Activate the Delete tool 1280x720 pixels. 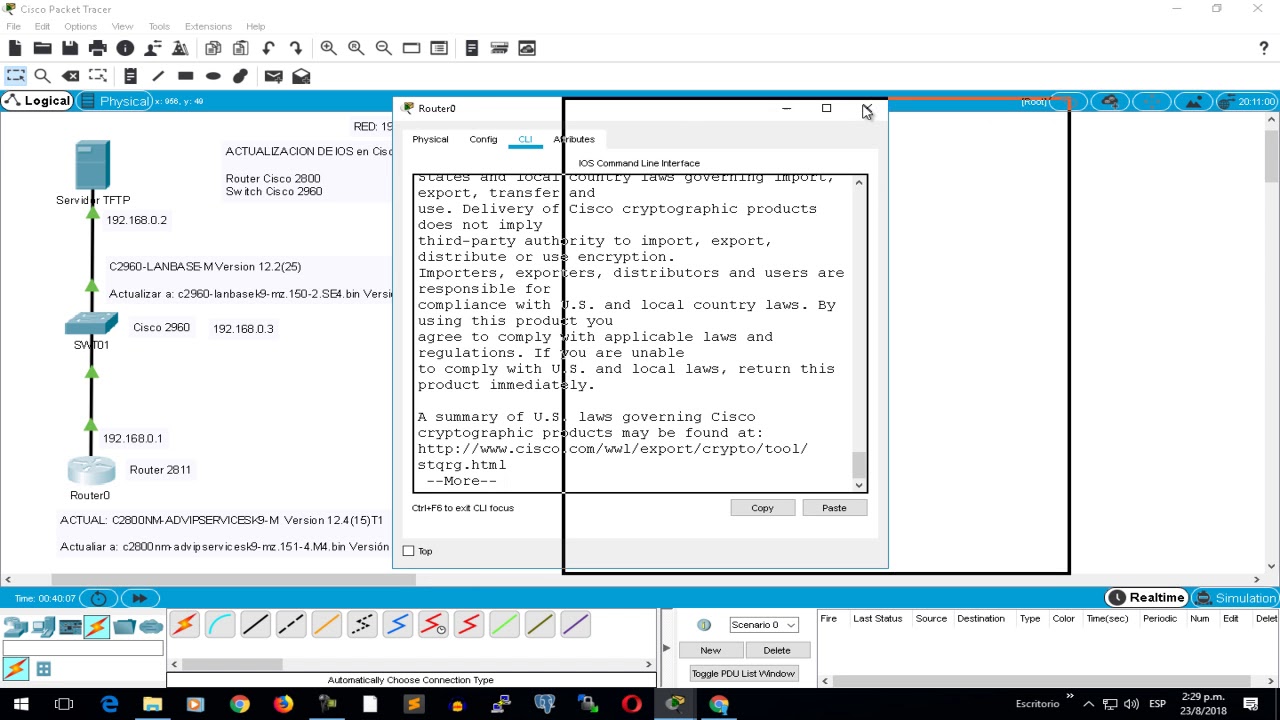click(x=70, y=76)
